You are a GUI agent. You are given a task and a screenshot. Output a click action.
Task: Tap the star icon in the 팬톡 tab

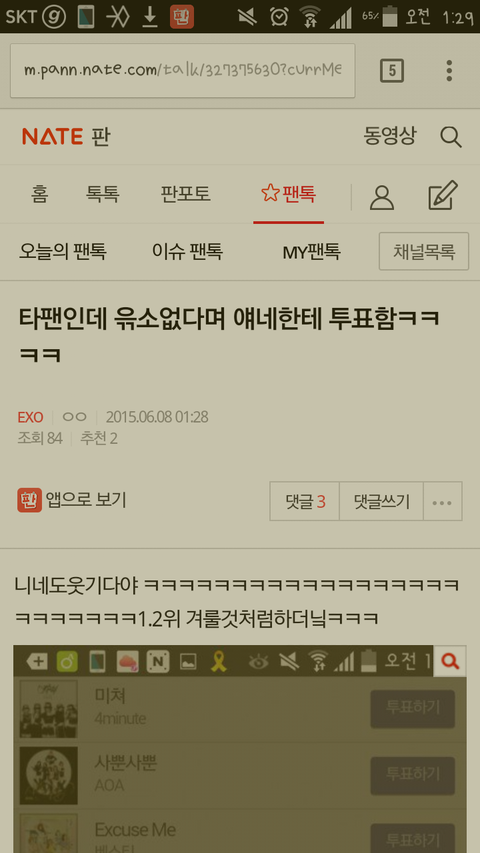point(270,193)
